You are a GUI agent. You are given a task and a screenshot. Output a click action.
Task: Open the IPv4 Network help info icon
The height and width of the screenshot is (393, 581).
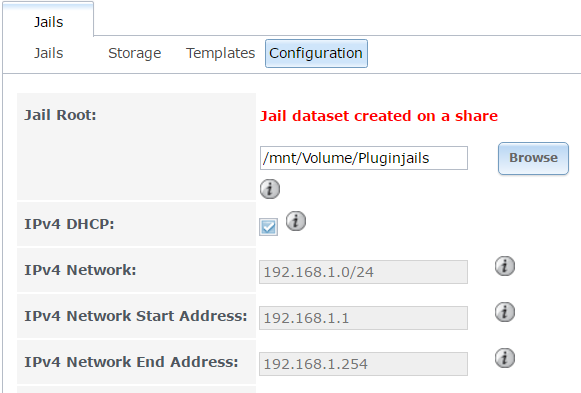point(505,266)
